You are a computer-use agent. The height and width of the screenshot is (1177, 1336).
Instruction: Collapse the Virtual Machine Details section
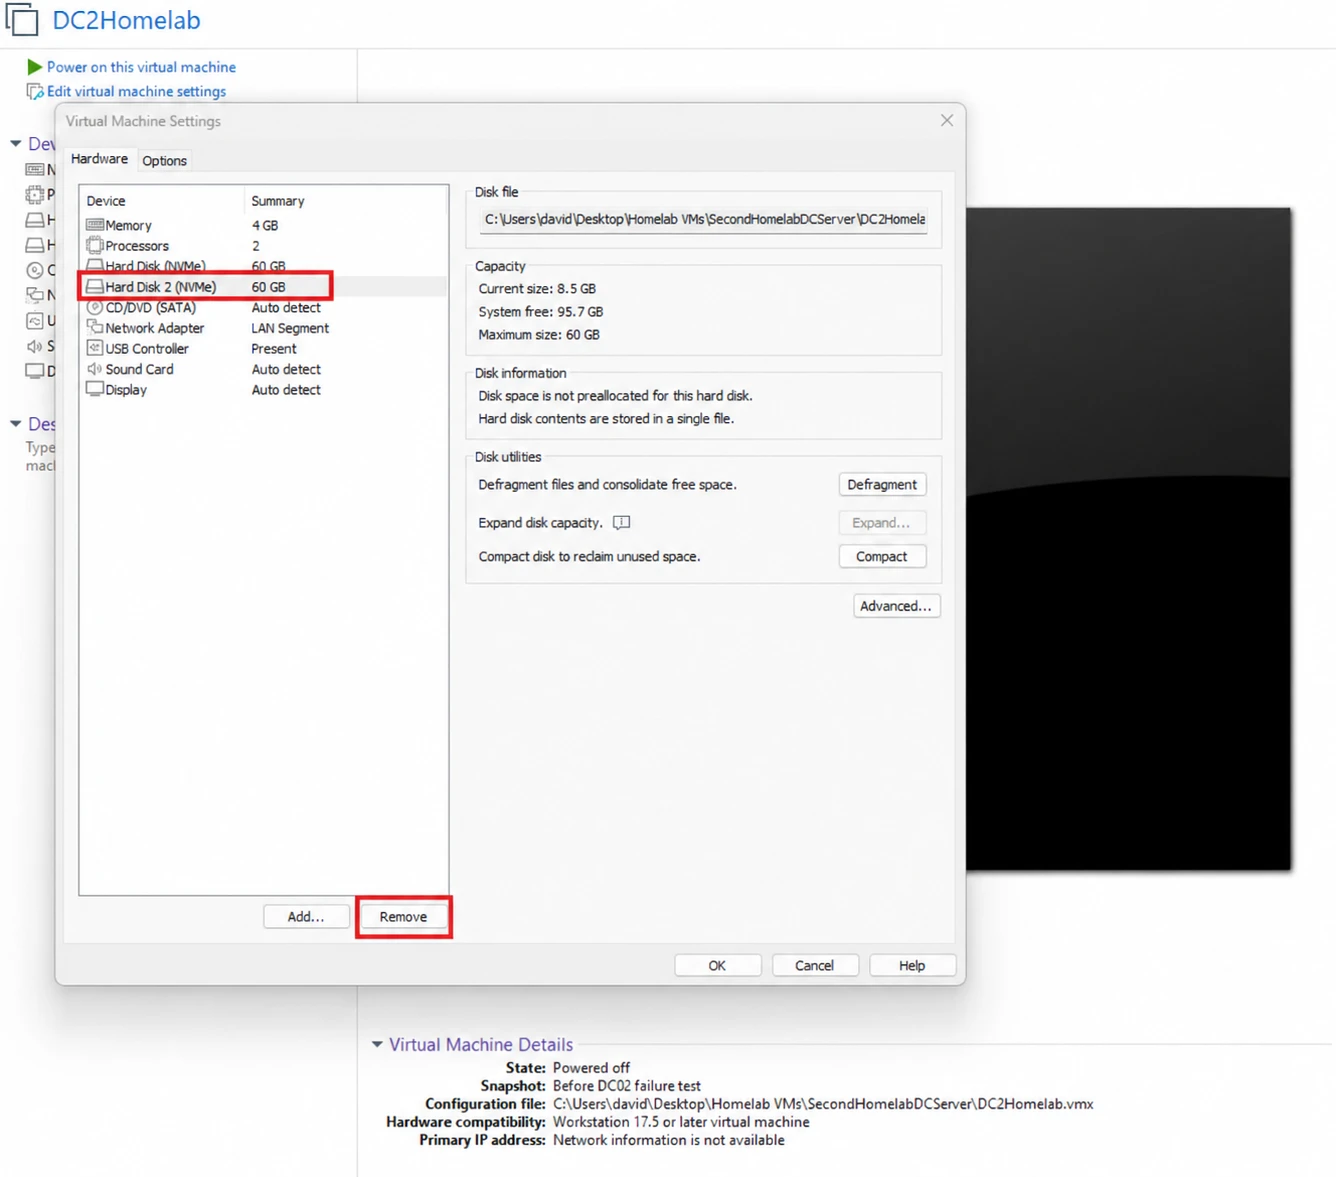point(377,1044)
